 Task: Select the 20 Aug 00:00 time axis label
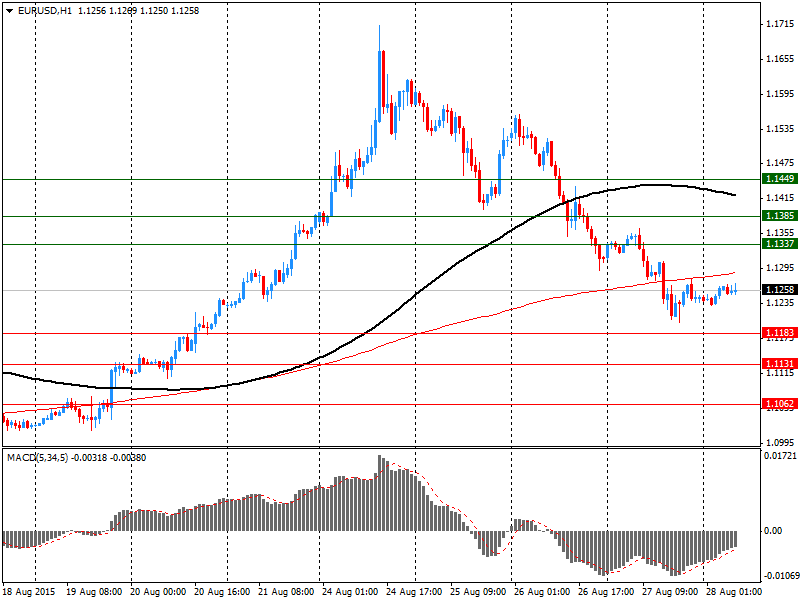coord(158,592)
